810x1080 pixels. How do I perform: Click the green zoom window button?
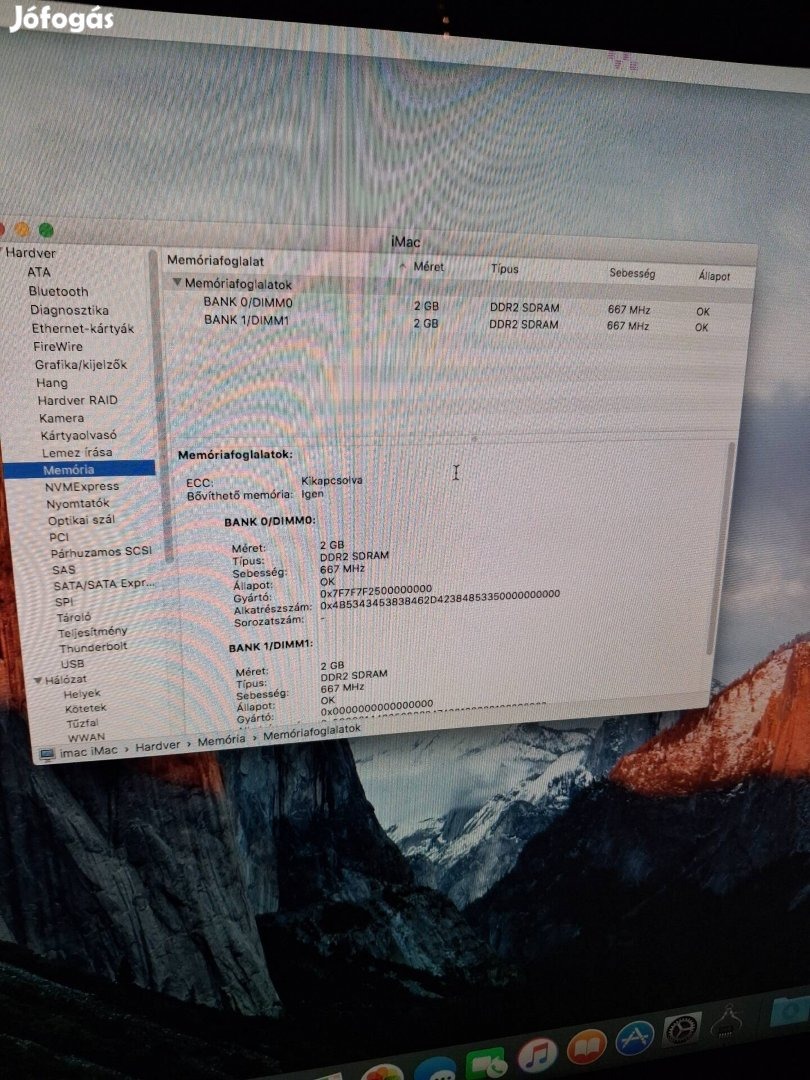[46, 230]
